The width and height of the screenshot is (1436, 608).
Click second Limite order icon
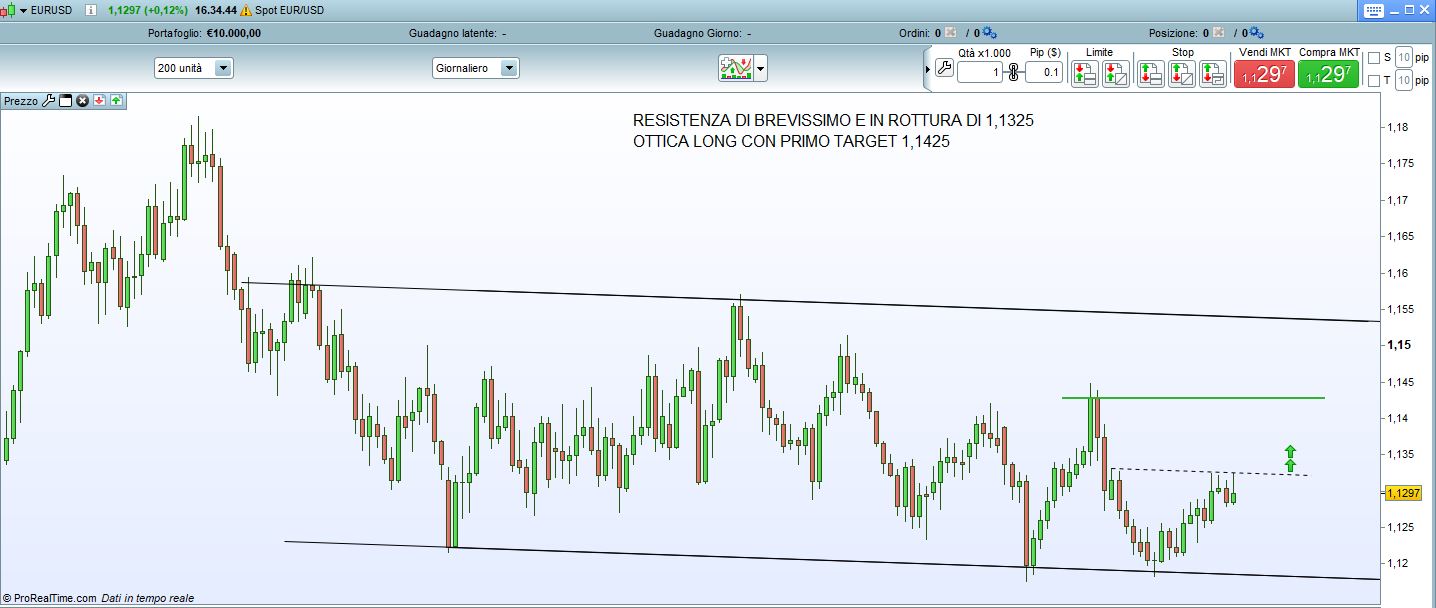[x=1115, y=73]
